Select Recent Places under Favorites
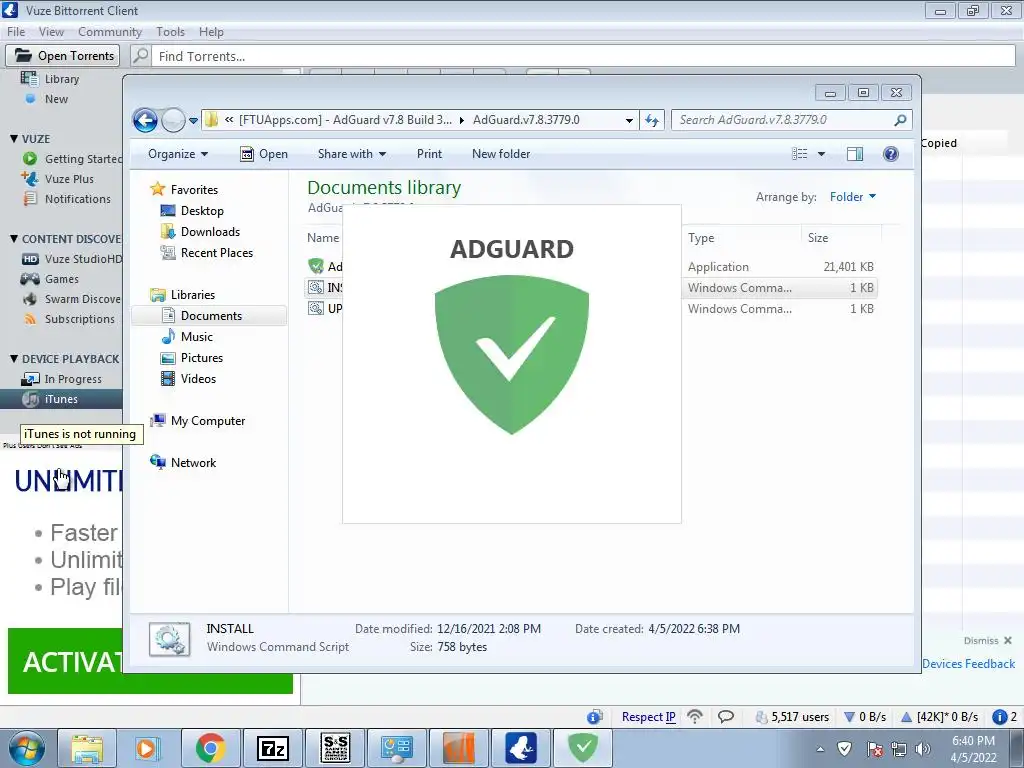 [207, 253]
